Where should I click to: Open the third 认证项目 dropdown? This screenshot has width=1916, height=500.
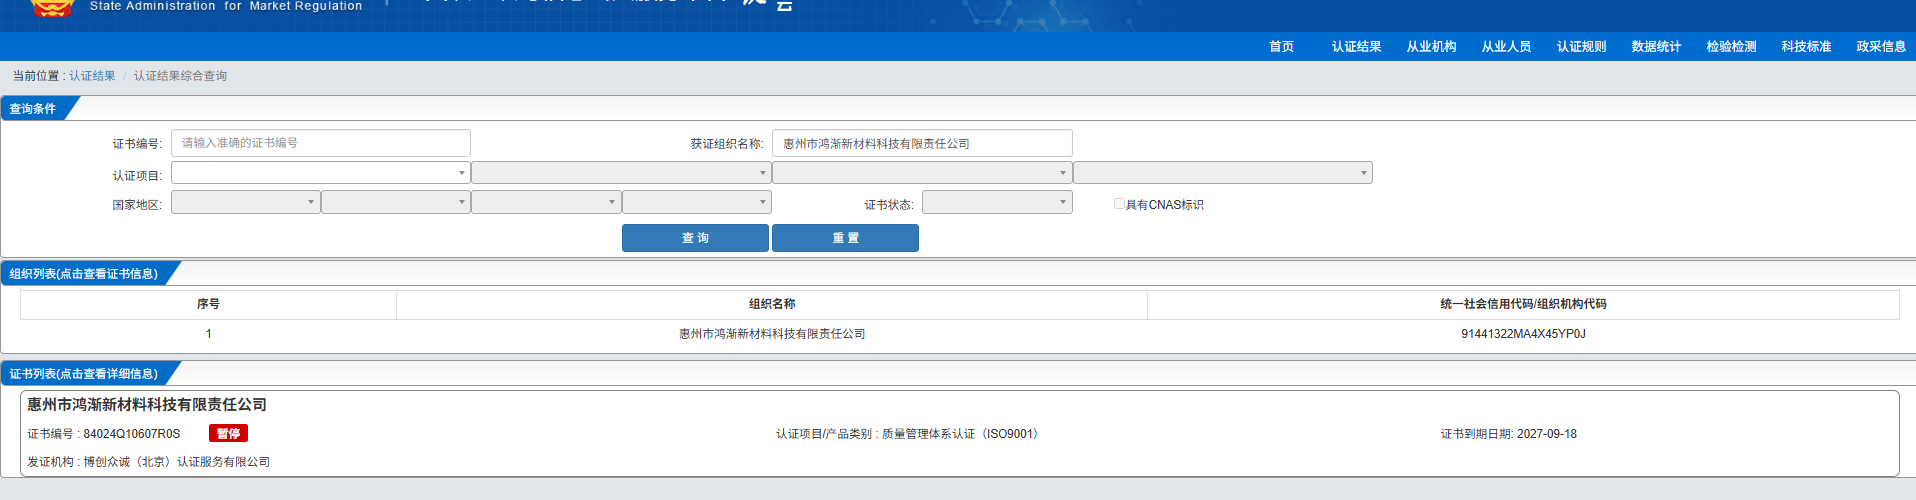922,173
